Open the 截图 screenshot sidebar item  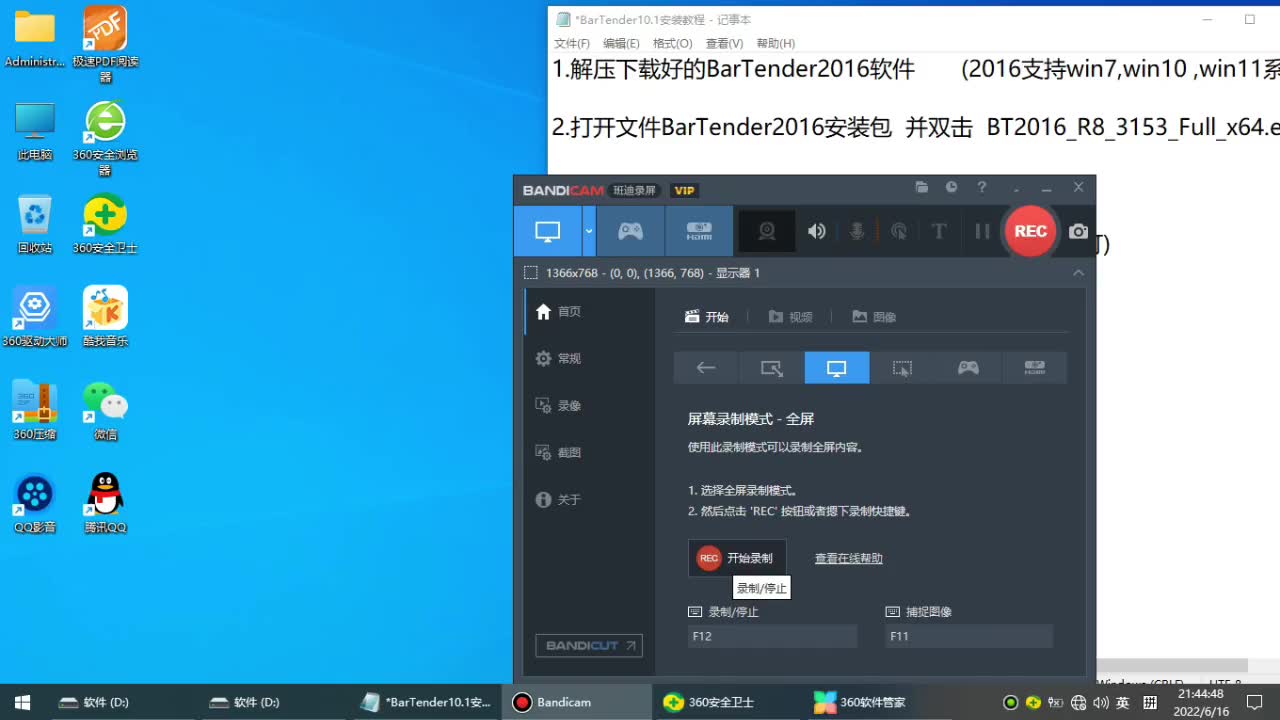click(590, 453)
